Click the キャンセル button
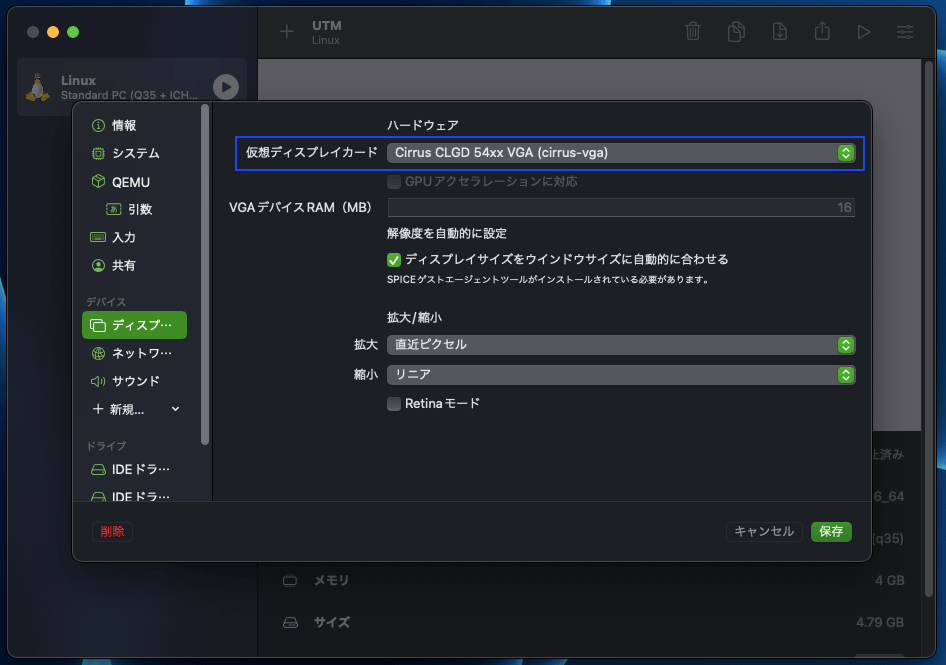This screenshot has width=946, height=665. click(x=764, y=532)
